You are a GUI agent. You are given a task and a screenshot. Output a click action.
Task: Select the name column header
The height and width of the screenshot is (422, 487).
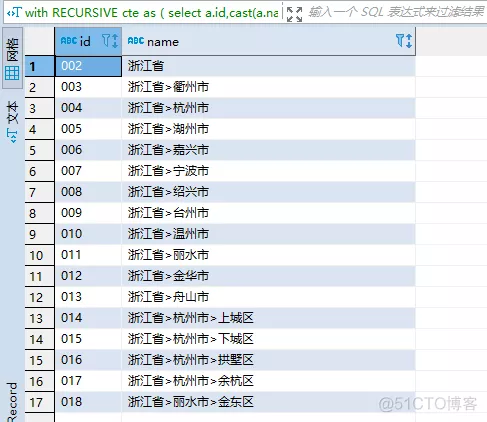coord(268,41)
